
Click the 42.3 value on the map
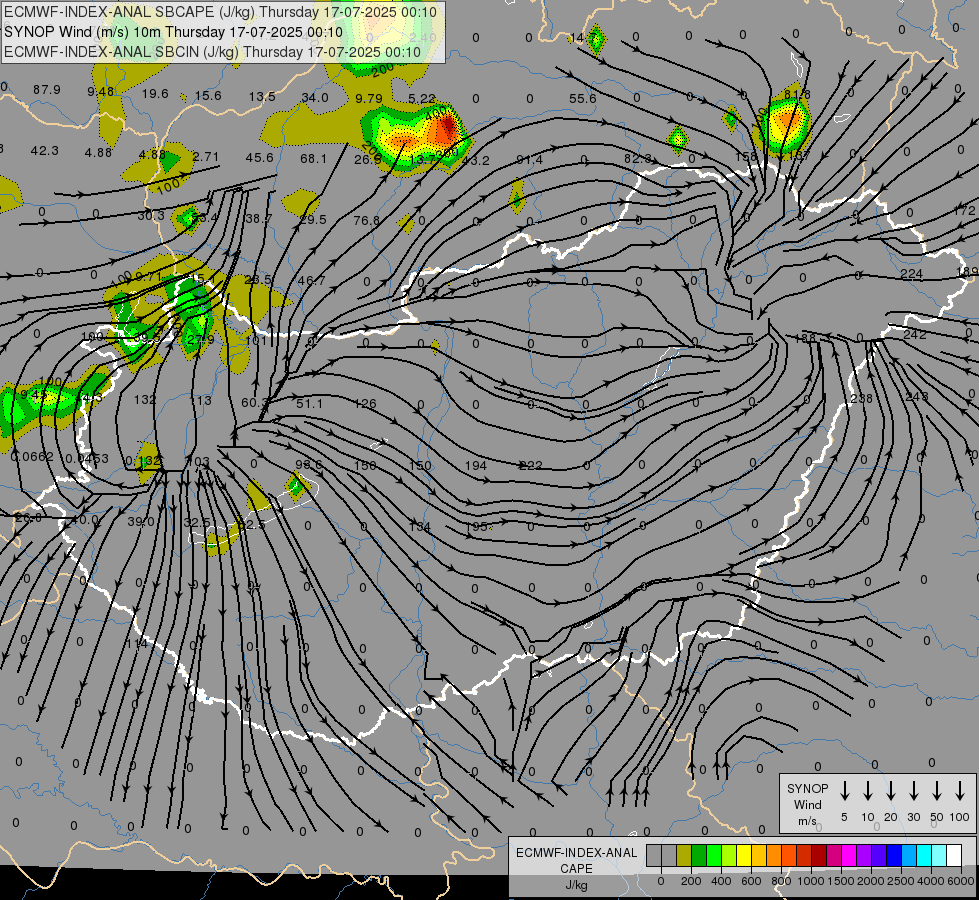[x=44, y=151]
